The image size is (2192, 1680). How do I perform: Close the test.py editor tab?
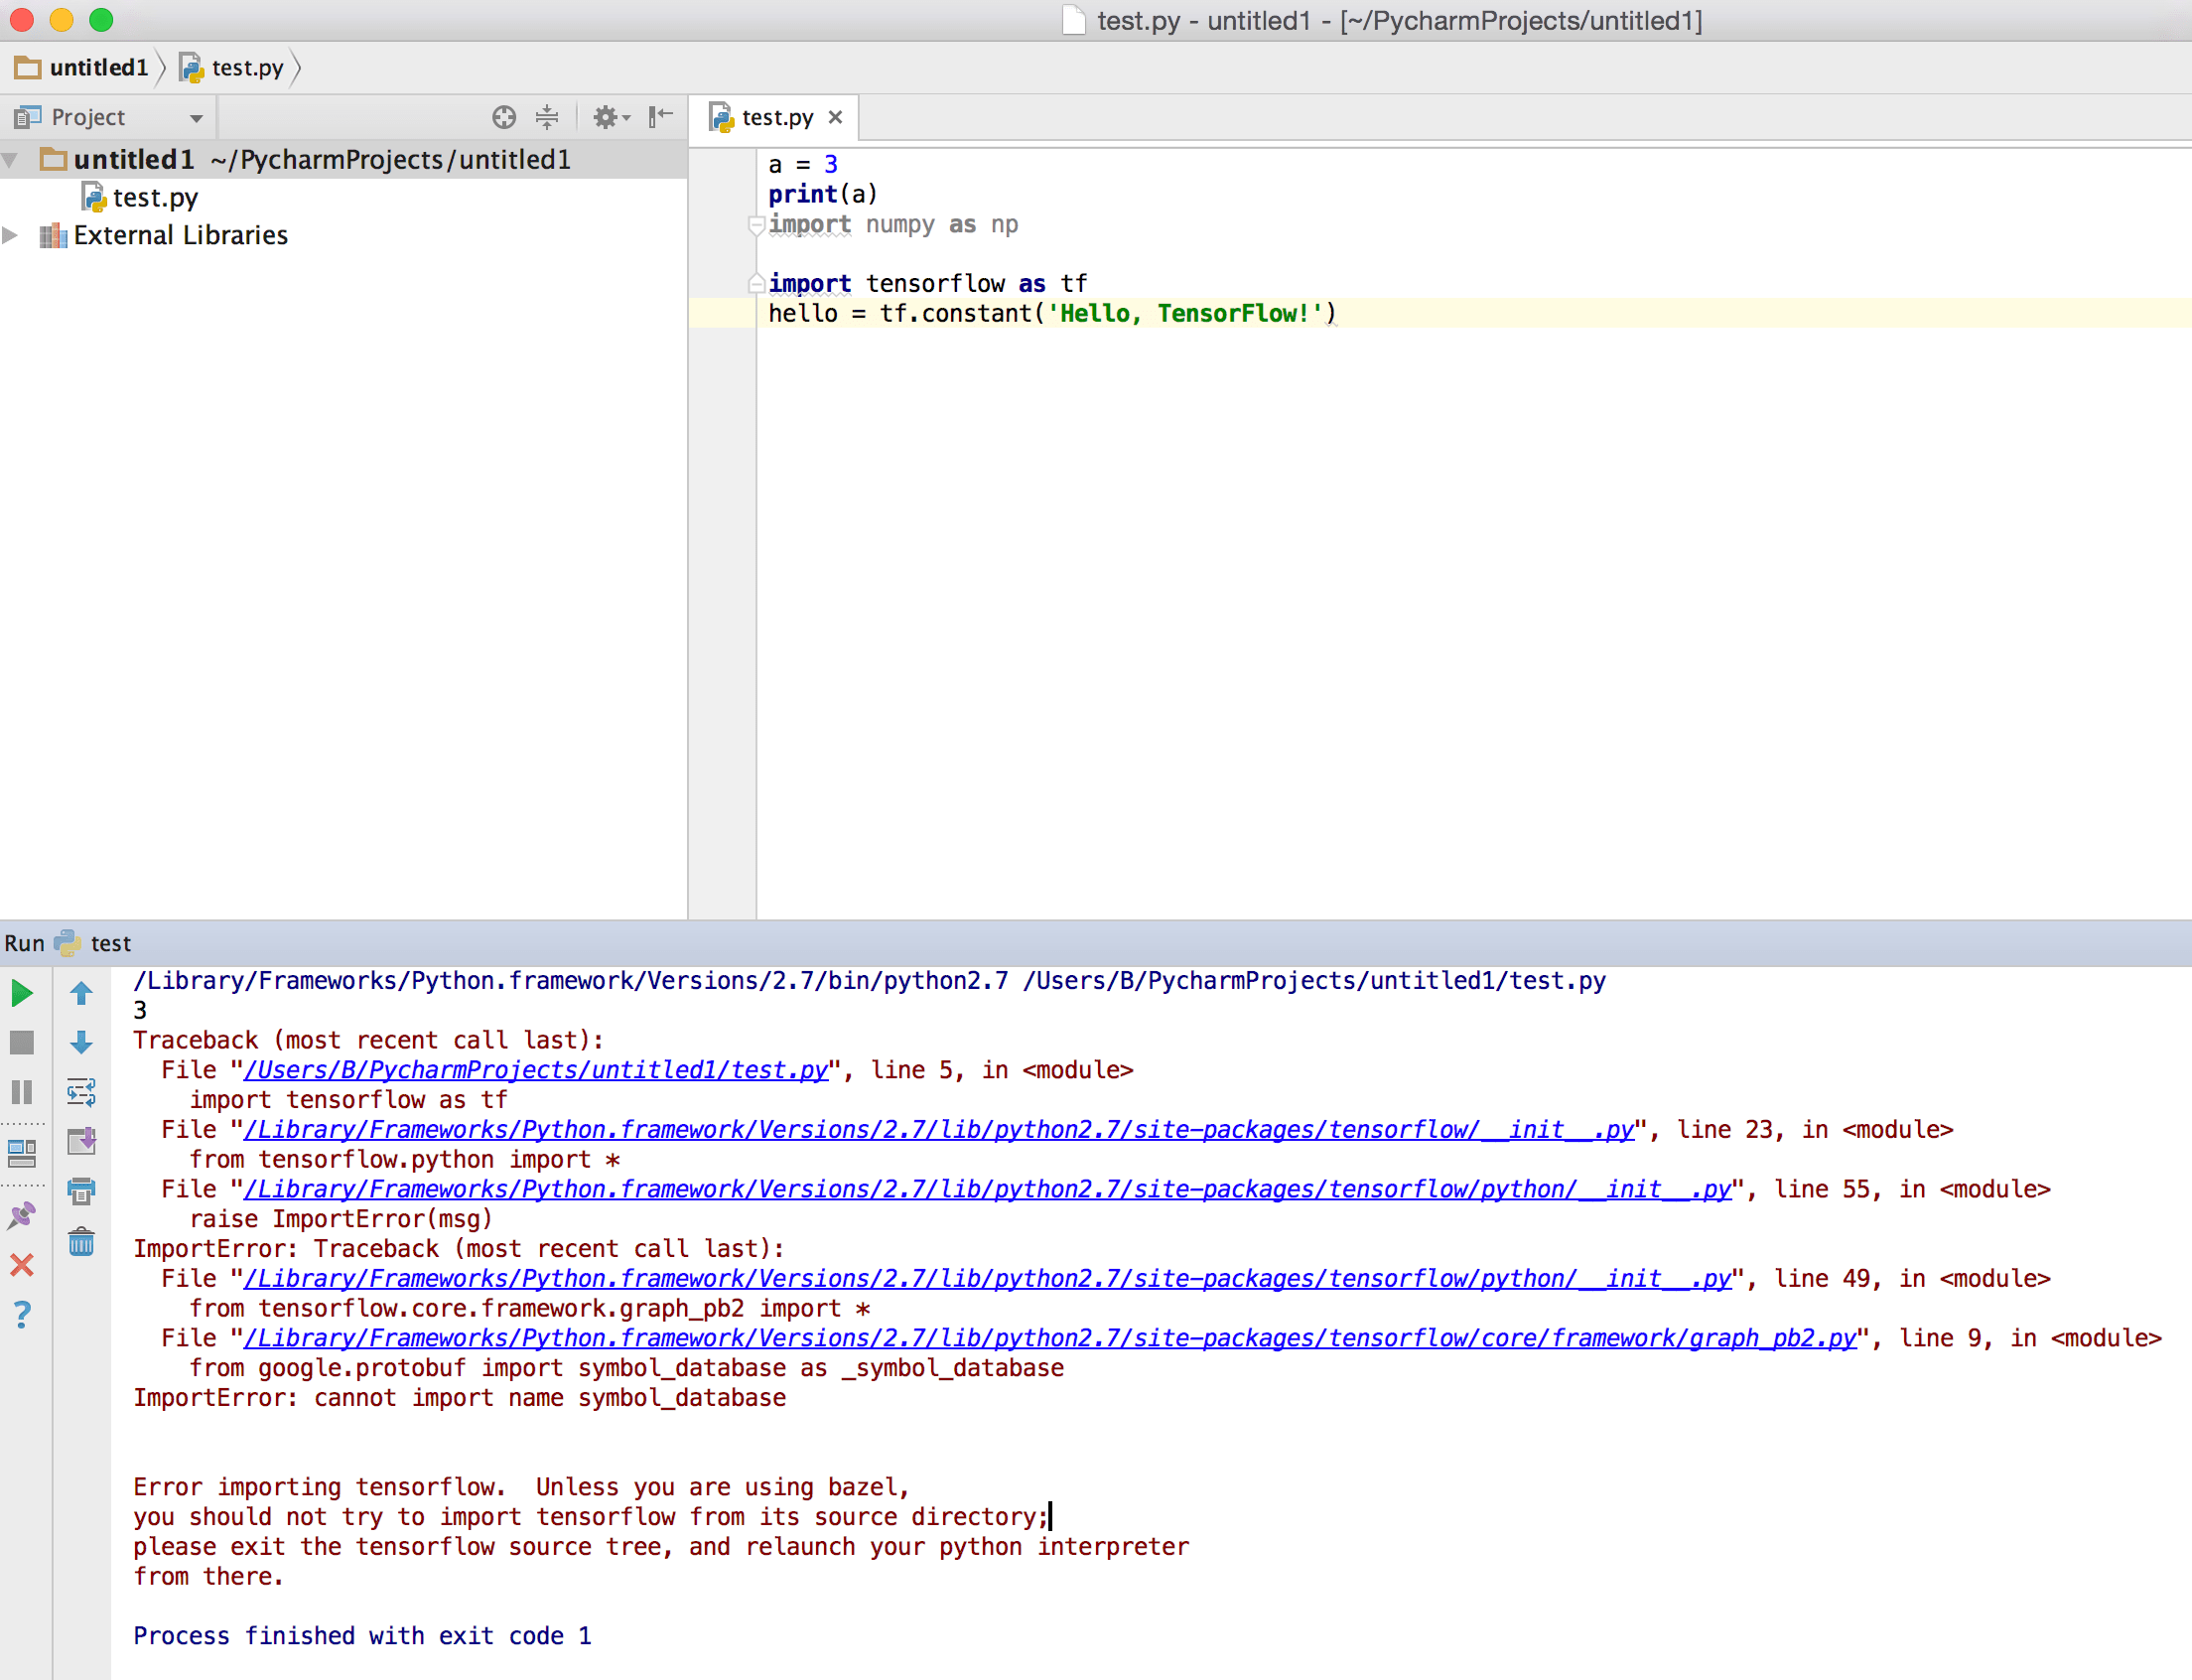836,117
